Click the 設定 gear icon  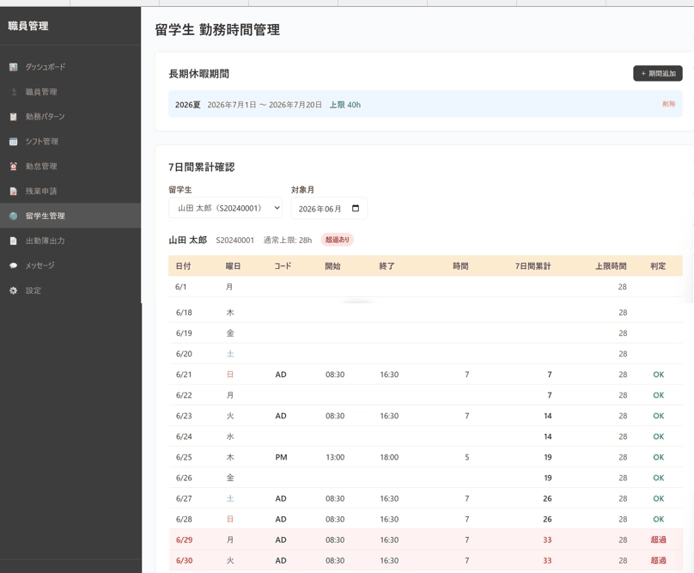coord(13,291)
